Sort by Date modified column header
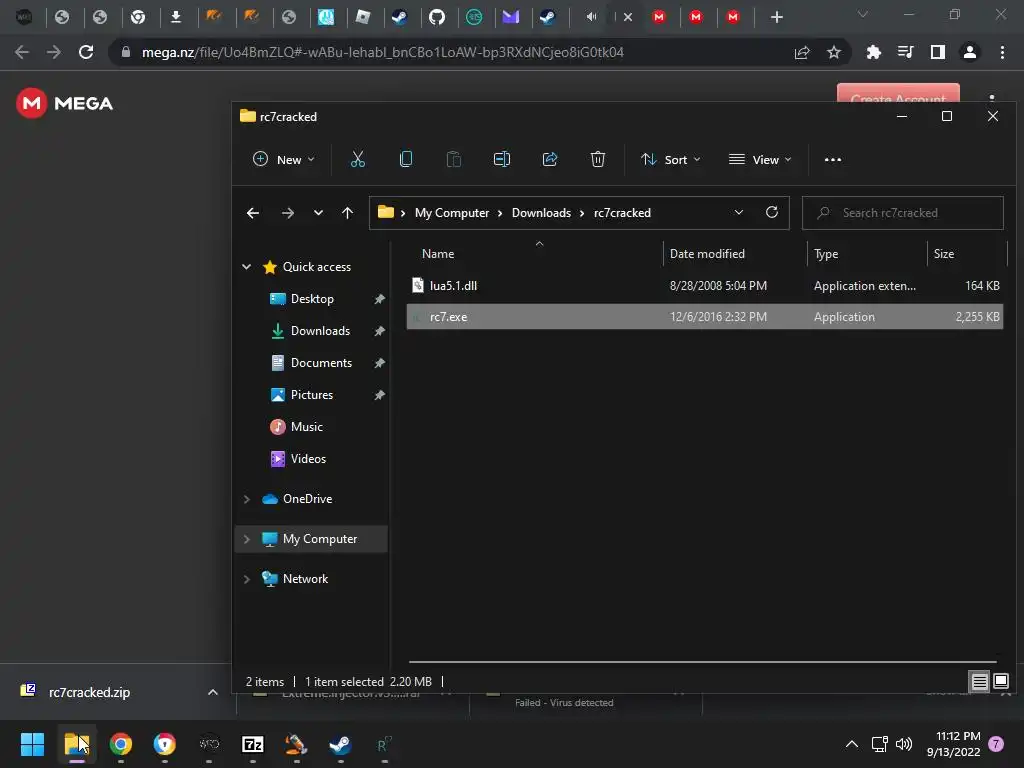The image size is (1024, 768). click(x=707, y=254)
